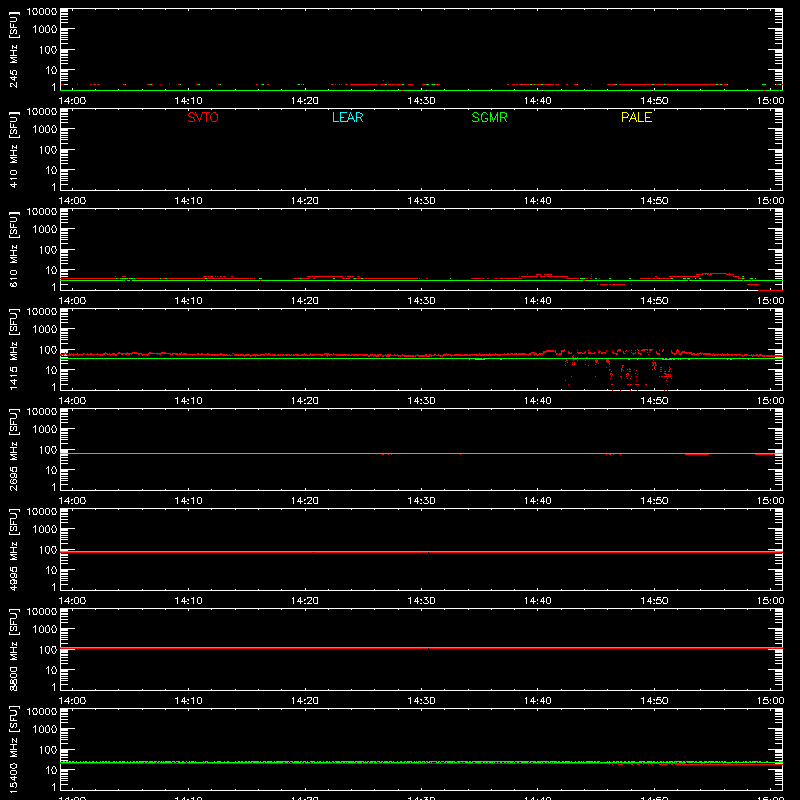The width and height of the screenshot is (800, 800).
Task: Click 14:30 time label under 410 MHz panel
Action: pyautogui.click(x=421, y=201)
